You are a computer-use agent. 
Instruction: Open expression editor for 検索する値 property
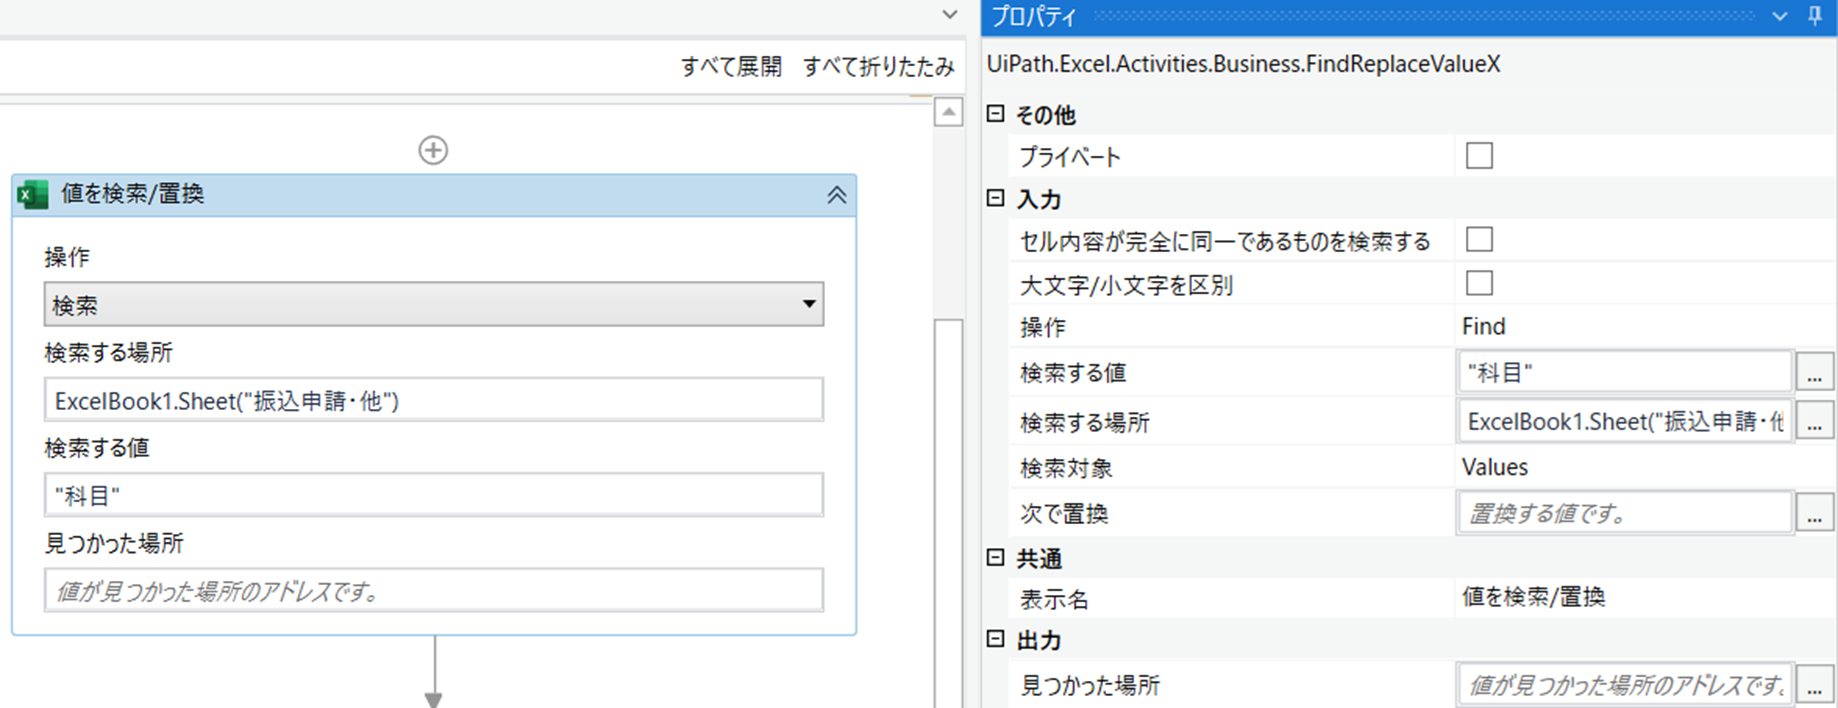point(1815,373)
